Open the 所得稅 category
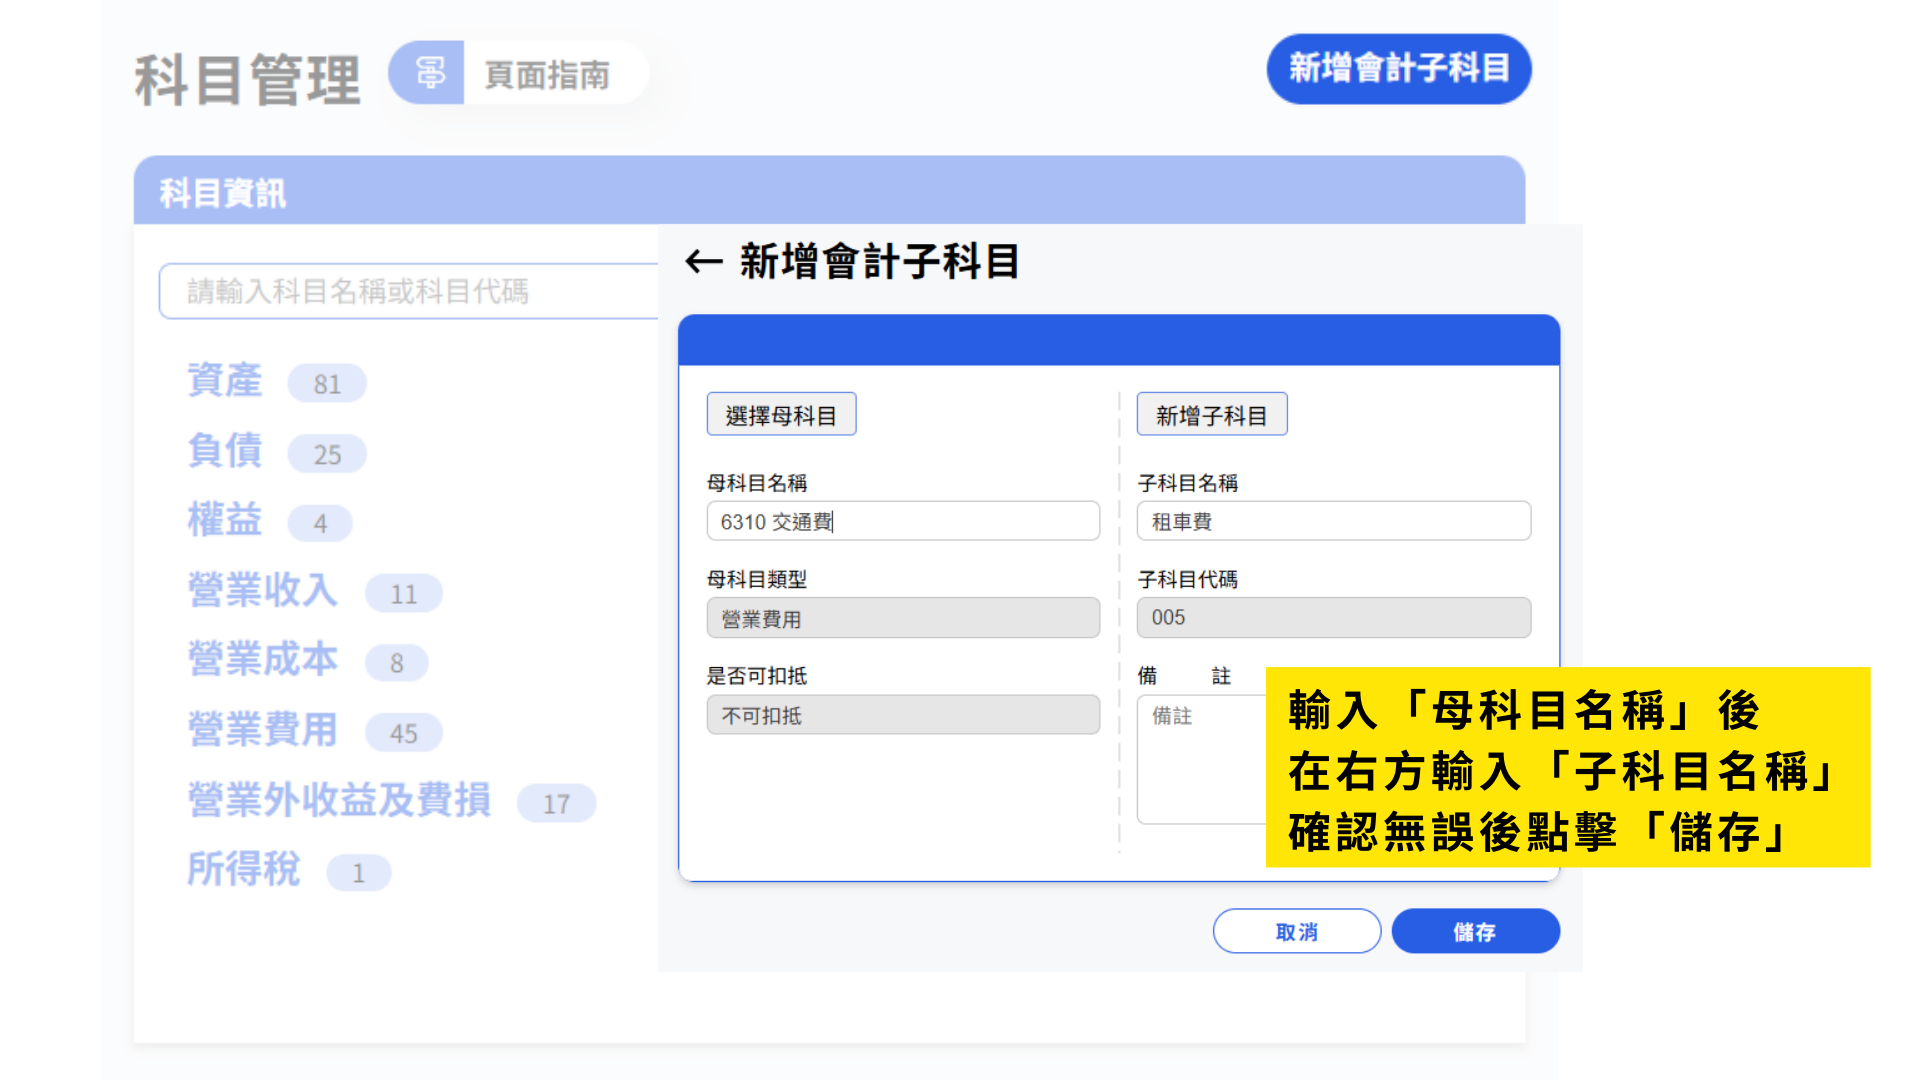The width and height of the screenshot is (1920, 1080). pos(244,869)
